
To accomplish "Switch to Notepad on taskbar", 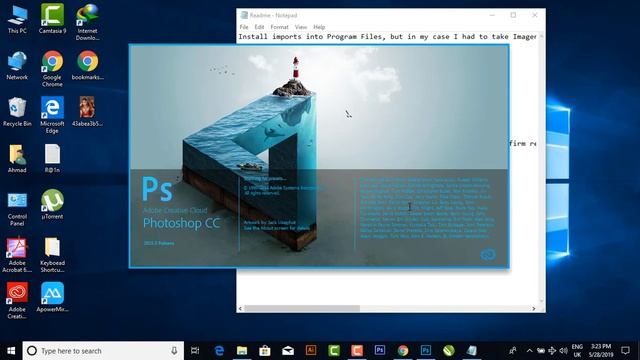I will point(472,350).
